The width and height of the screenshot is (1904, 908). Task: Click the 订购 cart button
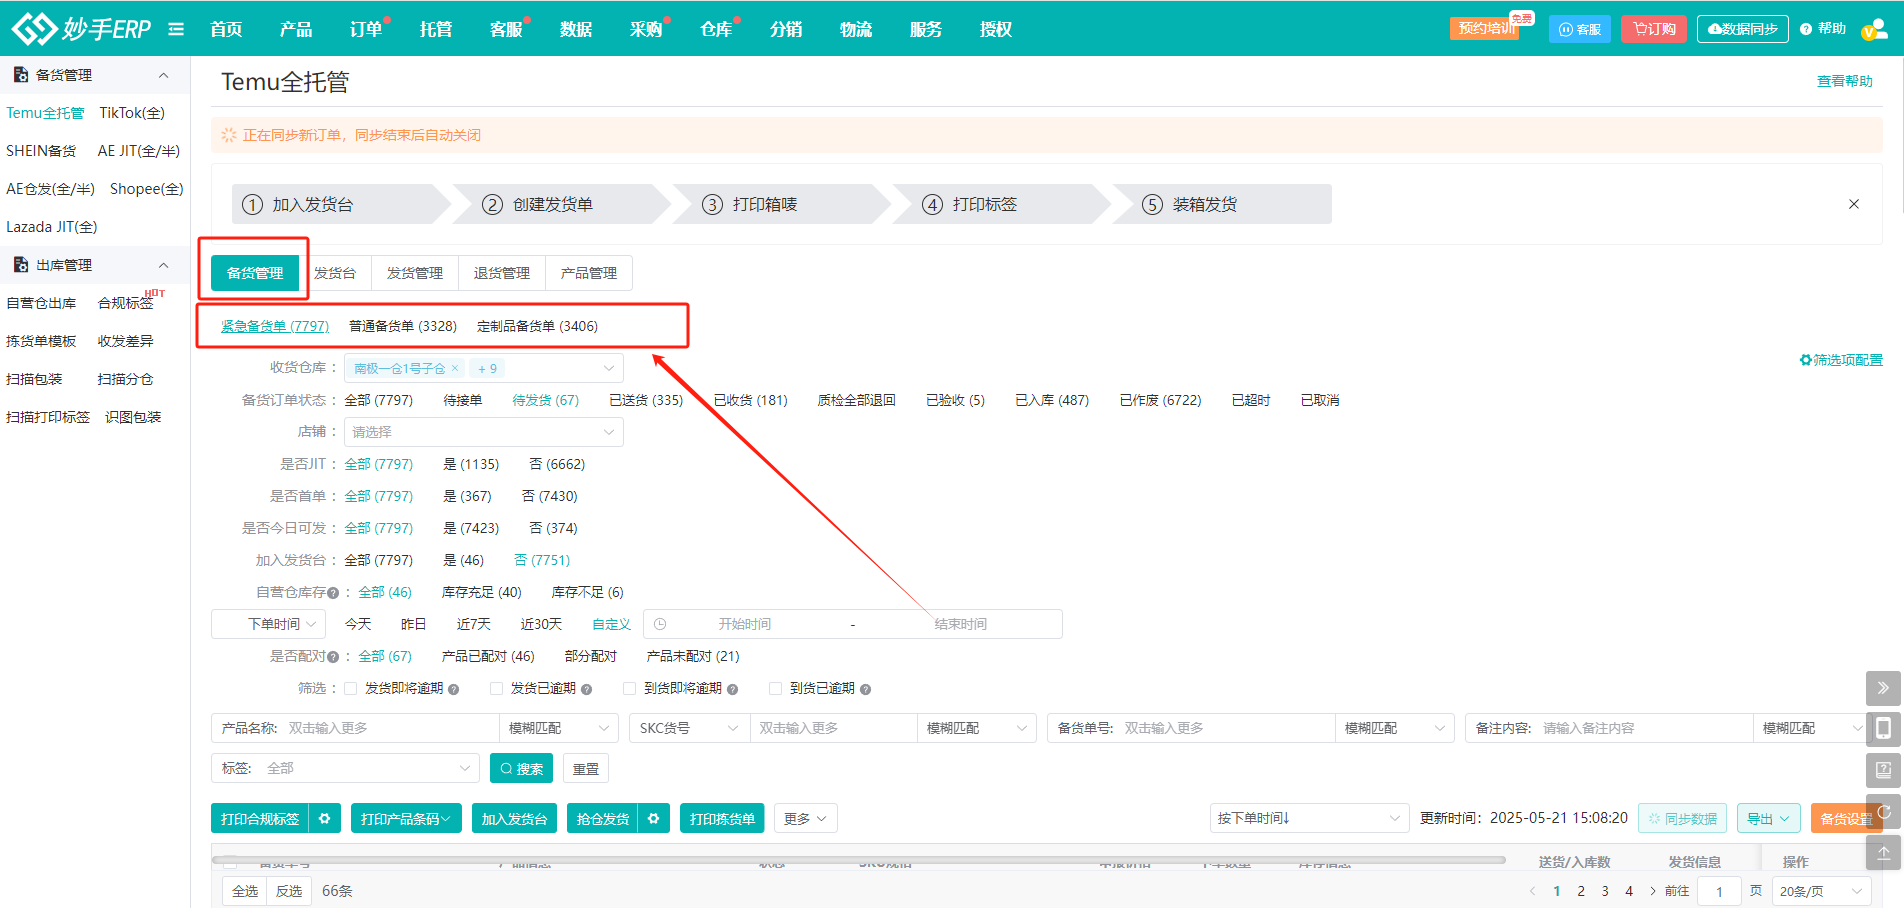point(1654,29)
